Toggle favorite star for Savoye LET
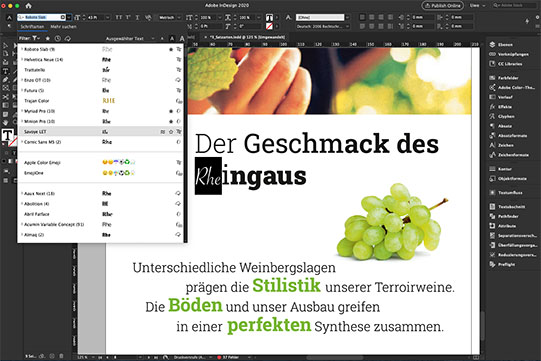 point(171,132)
